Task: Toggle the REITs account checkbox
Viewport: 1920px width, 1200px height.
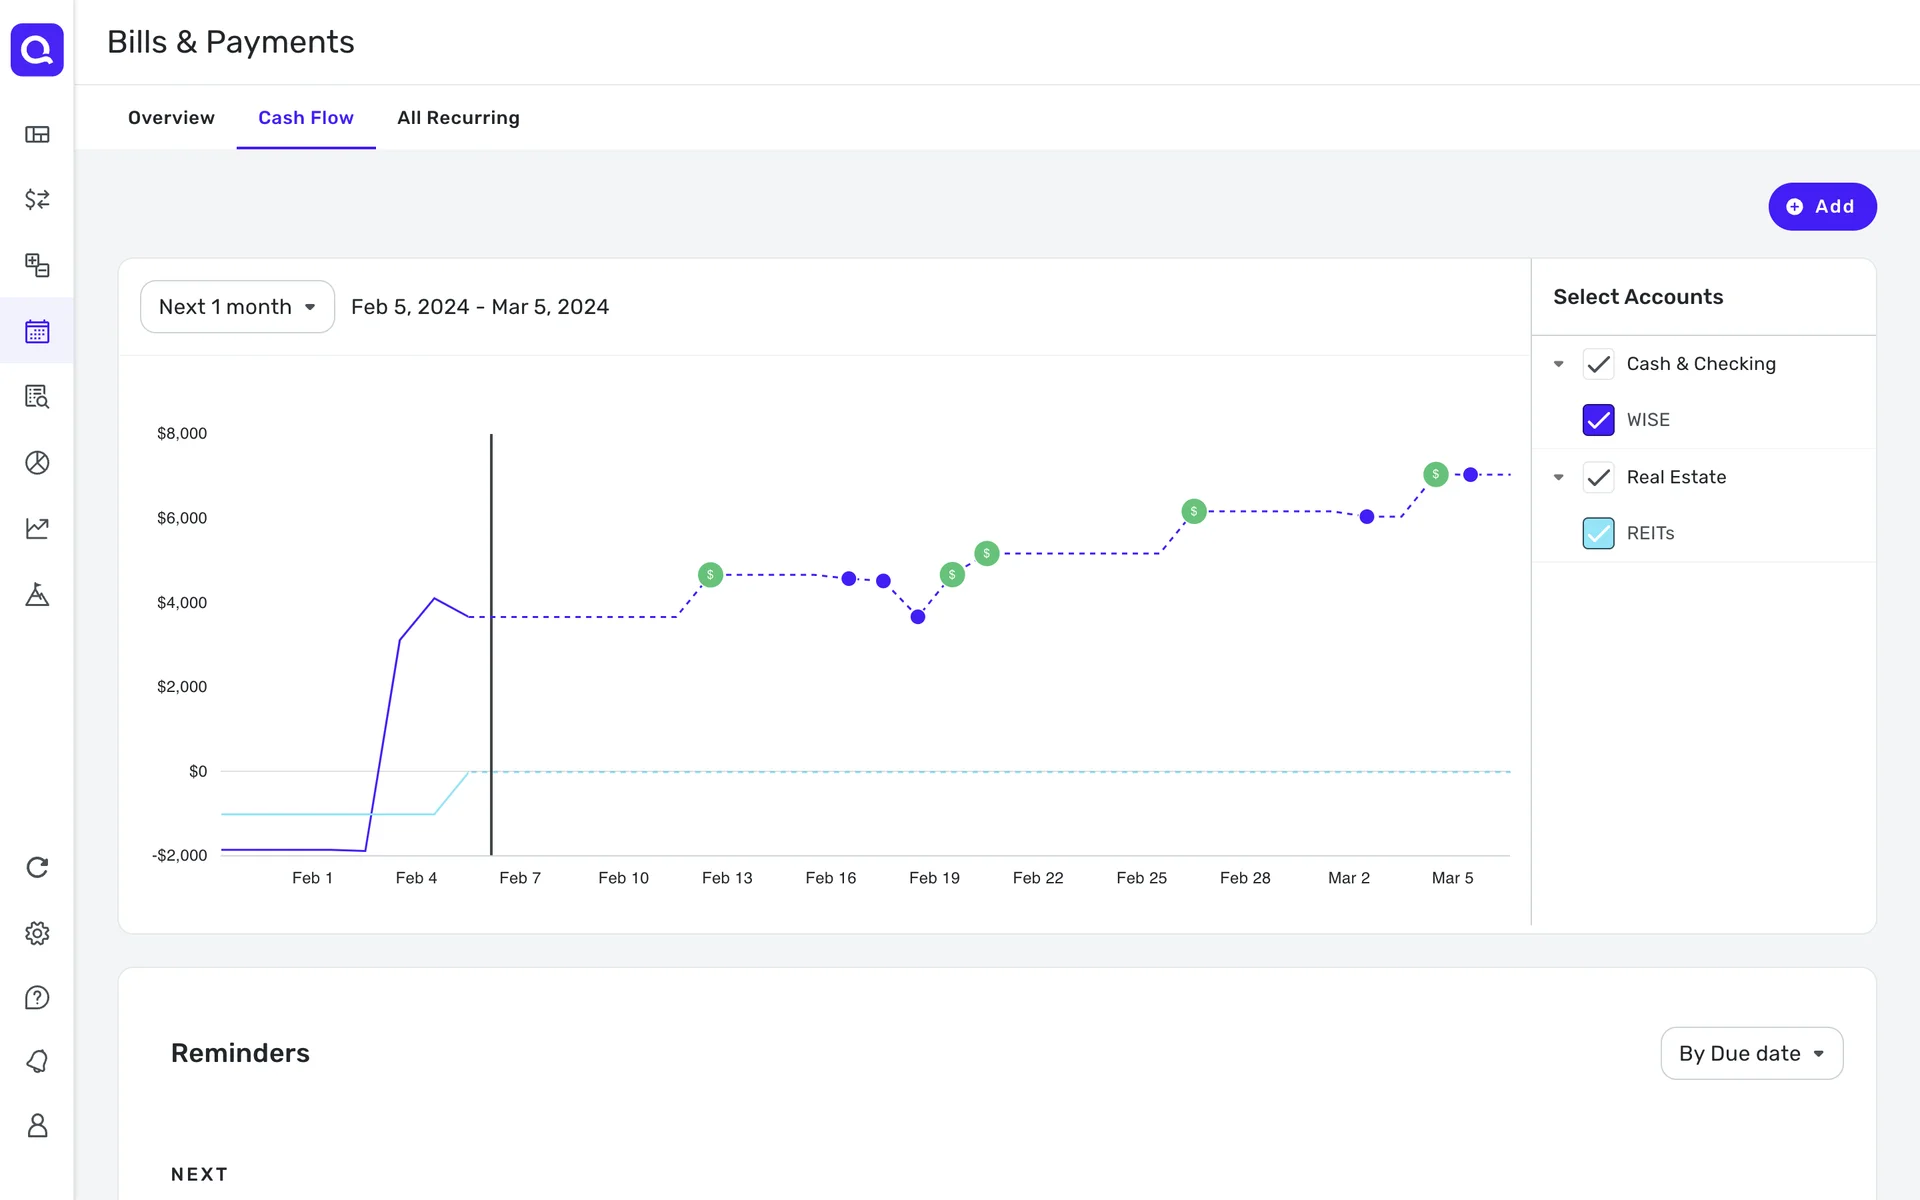Action: pyautogui.click(x=1598, y=533)
